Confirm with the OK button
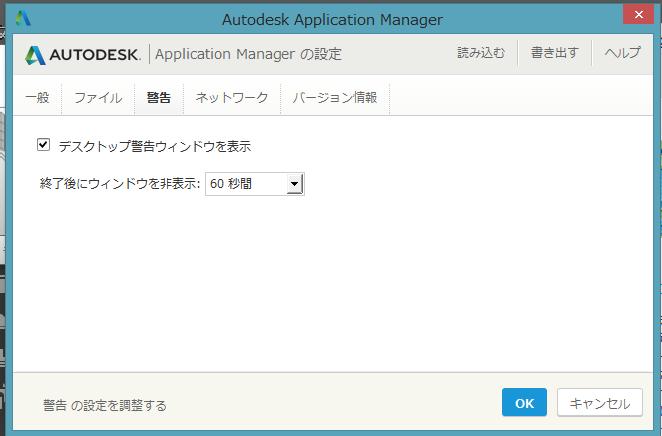662x436 pixels. click(524, 403)
